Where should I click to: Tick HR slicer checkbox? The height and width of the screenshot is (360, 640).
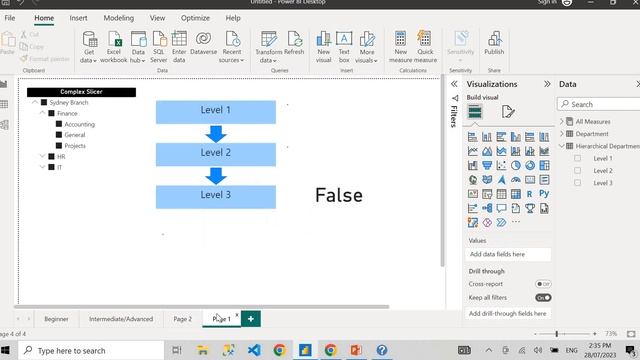(51, 156)
